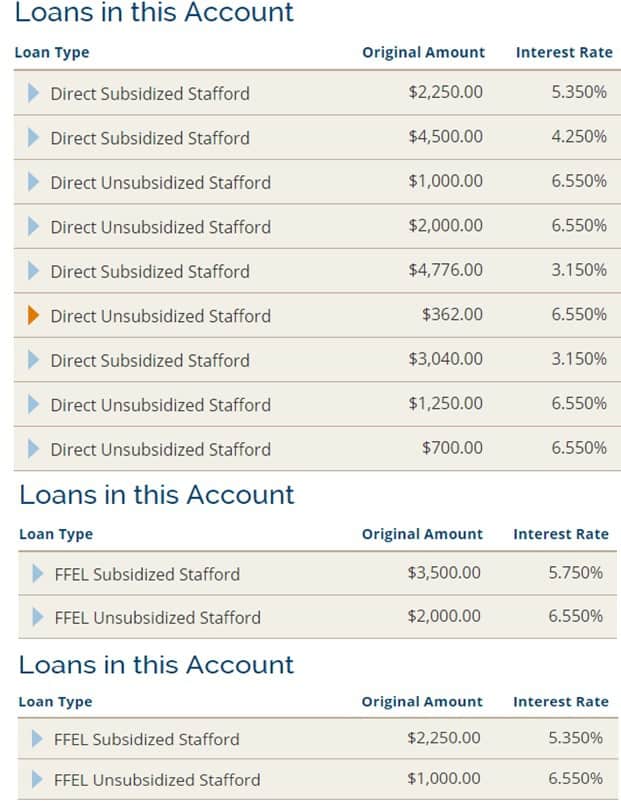This screenshot has height=804, width=621.
Task: Collapse the $362.00 Direct Unsubsidized Stafford loan
Action: 31,316
